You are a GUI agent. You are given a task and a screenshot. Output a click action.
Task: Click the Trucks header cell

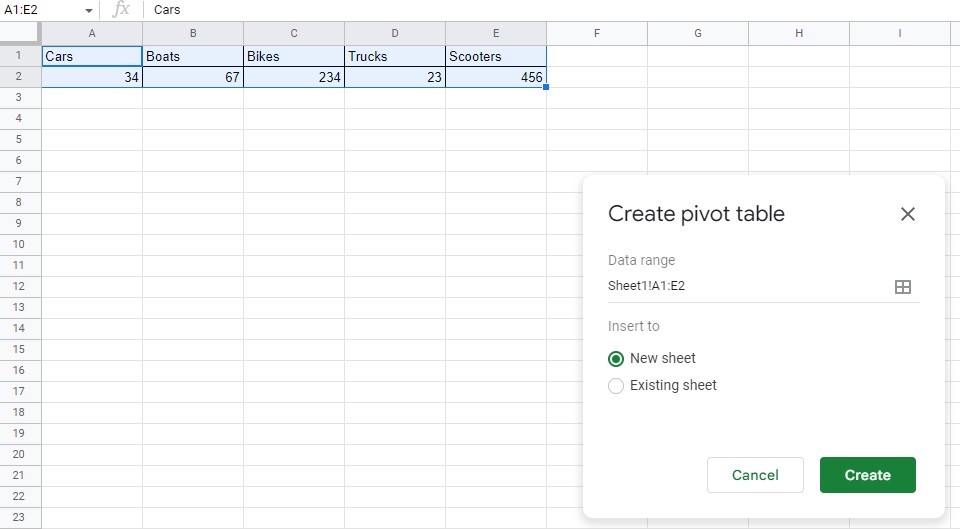pos(395,56)
